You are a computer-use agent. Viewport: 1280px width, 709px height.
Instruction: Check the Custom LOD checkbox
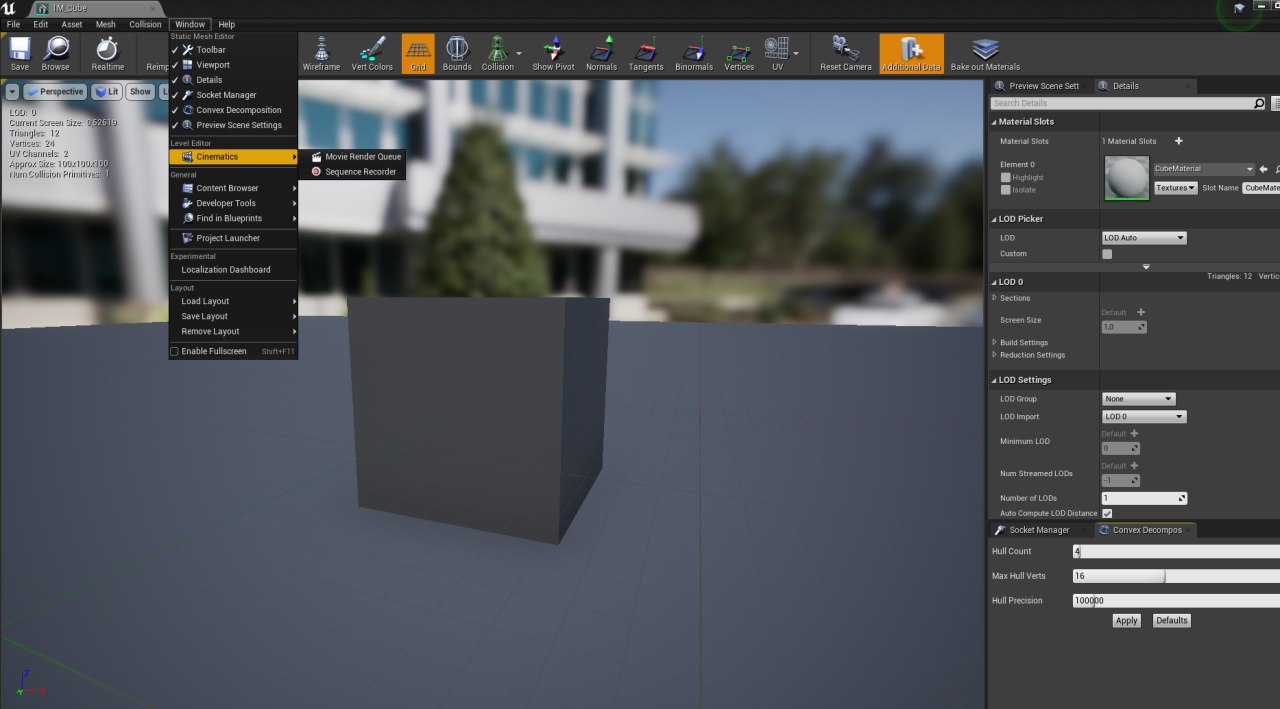pyautogui.click(x=1107, y=254)
